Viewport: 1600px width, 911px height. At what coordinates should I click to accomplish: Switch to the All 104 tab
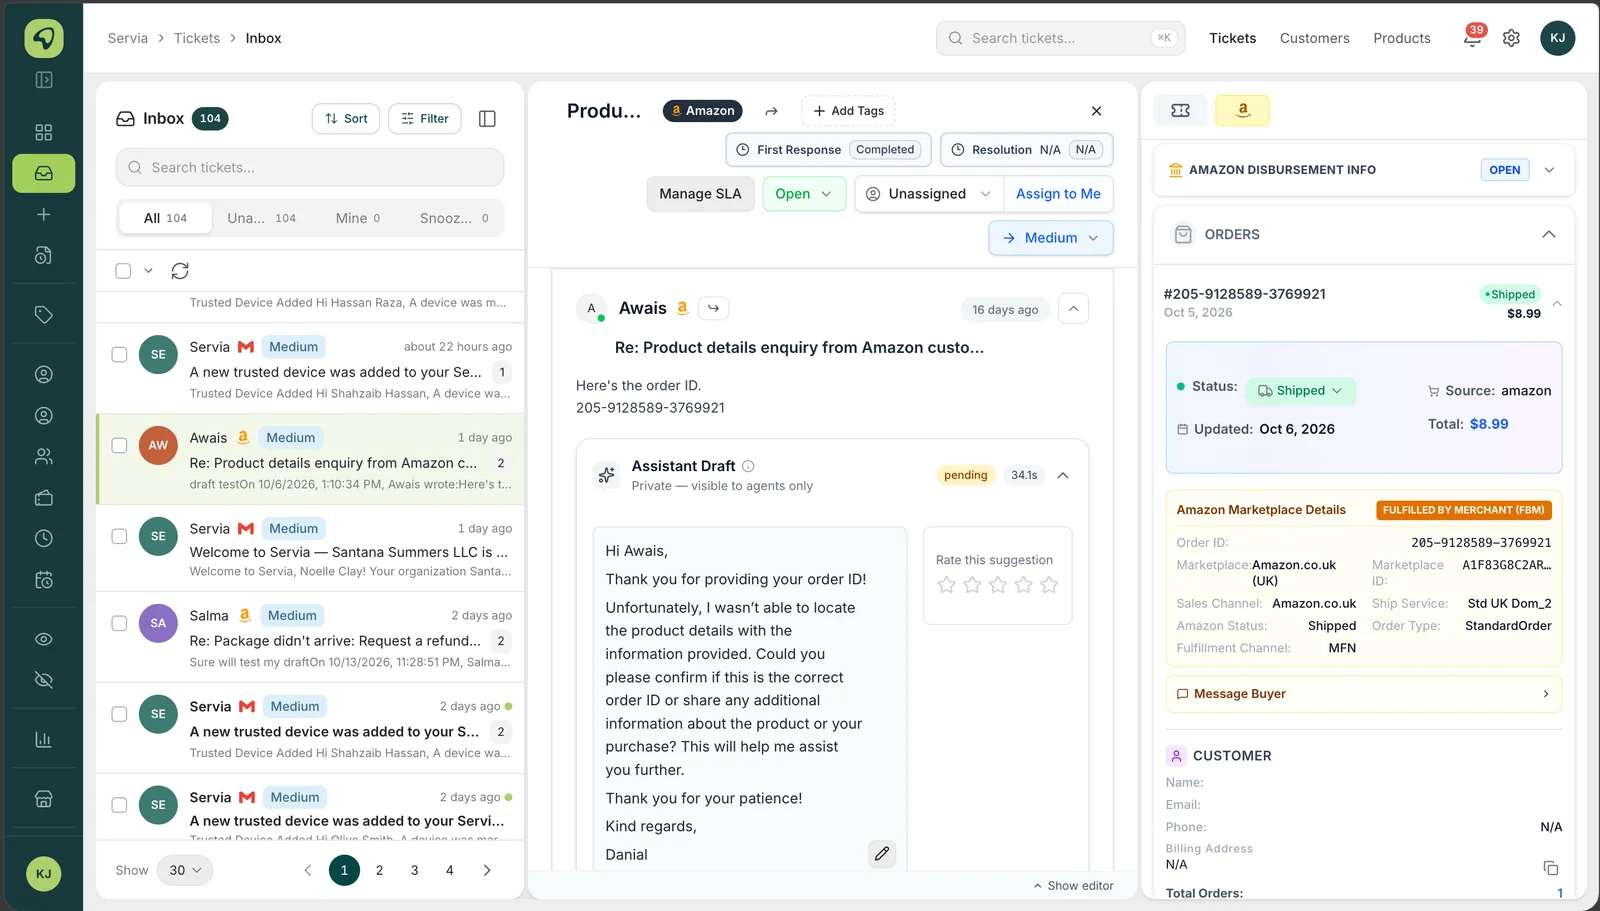point(165,218)
